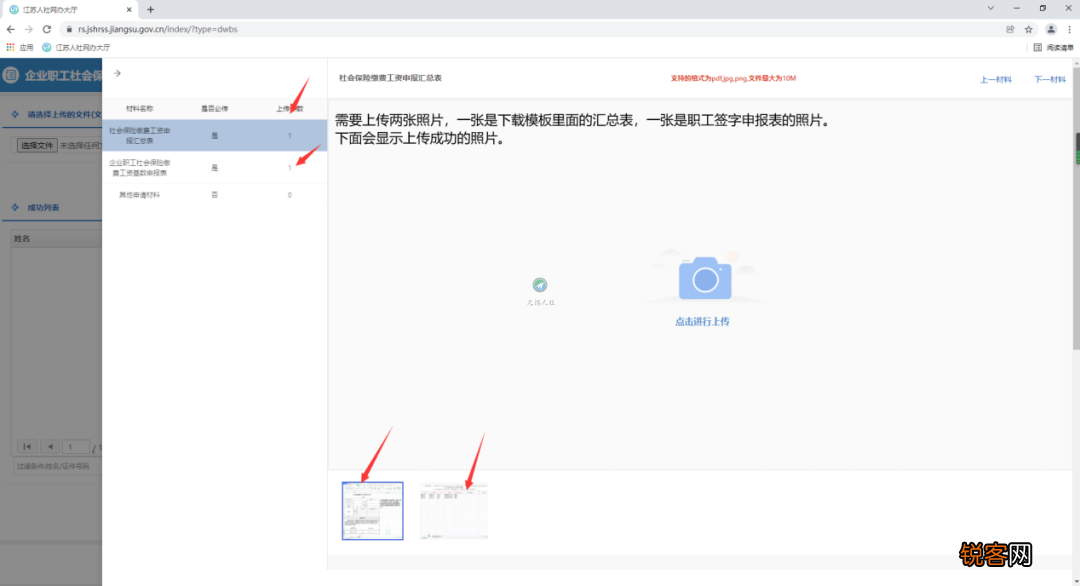The height and width of the screenshot is (586, 1080).
Task: Click the 上一材料 link
Action: [996, 77]
